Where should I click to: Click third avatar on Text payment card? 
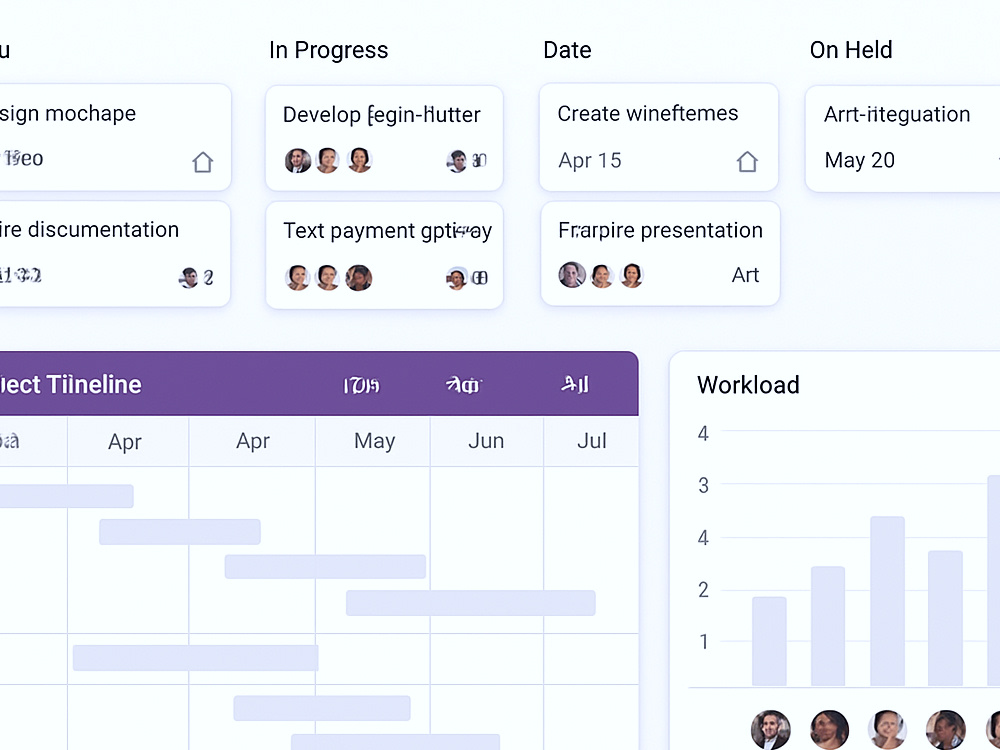(358, 277)
